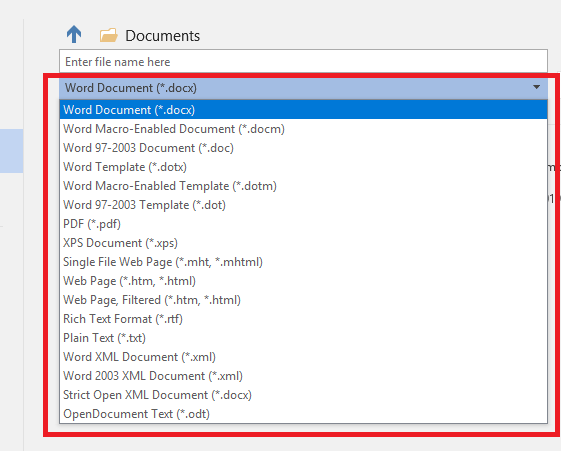Choose Word Macro-Enabled Document (*.docm)
The width and height of the screenshot is (561, 451).
(303, 129)
